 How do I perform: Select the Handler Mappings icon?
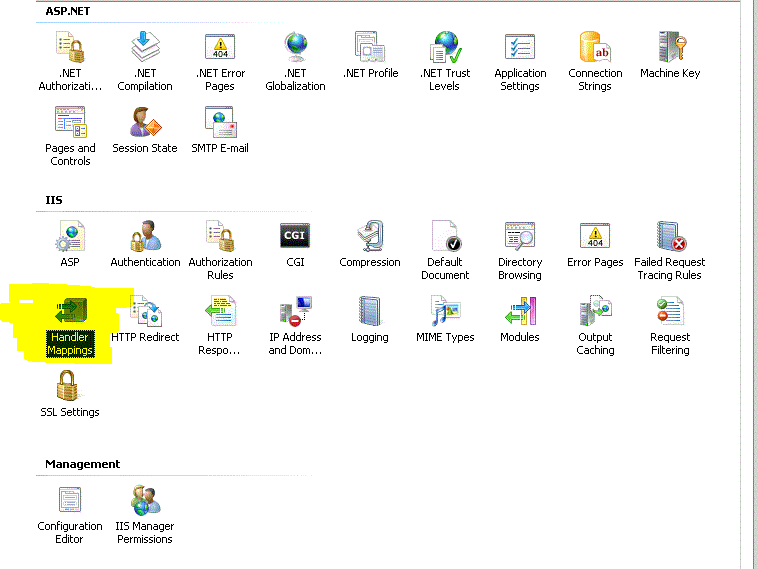point(70,310)
